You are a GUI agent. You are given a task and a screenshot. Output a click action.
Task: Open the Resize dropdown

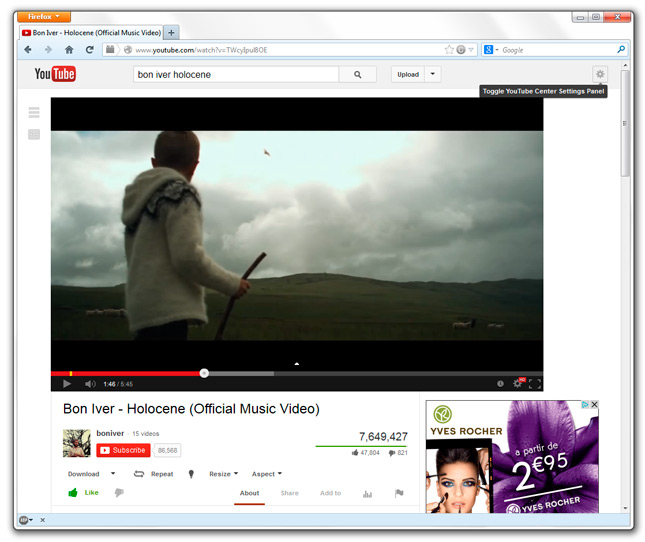tap(223, 474)
